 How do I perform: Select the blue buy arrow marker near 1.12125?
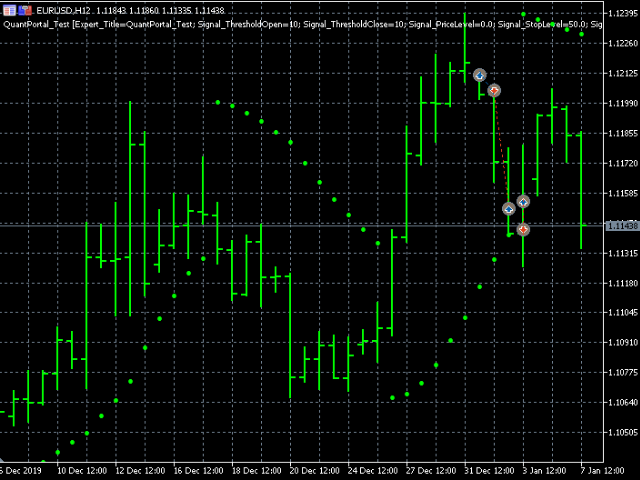click(x=480, y=75)
